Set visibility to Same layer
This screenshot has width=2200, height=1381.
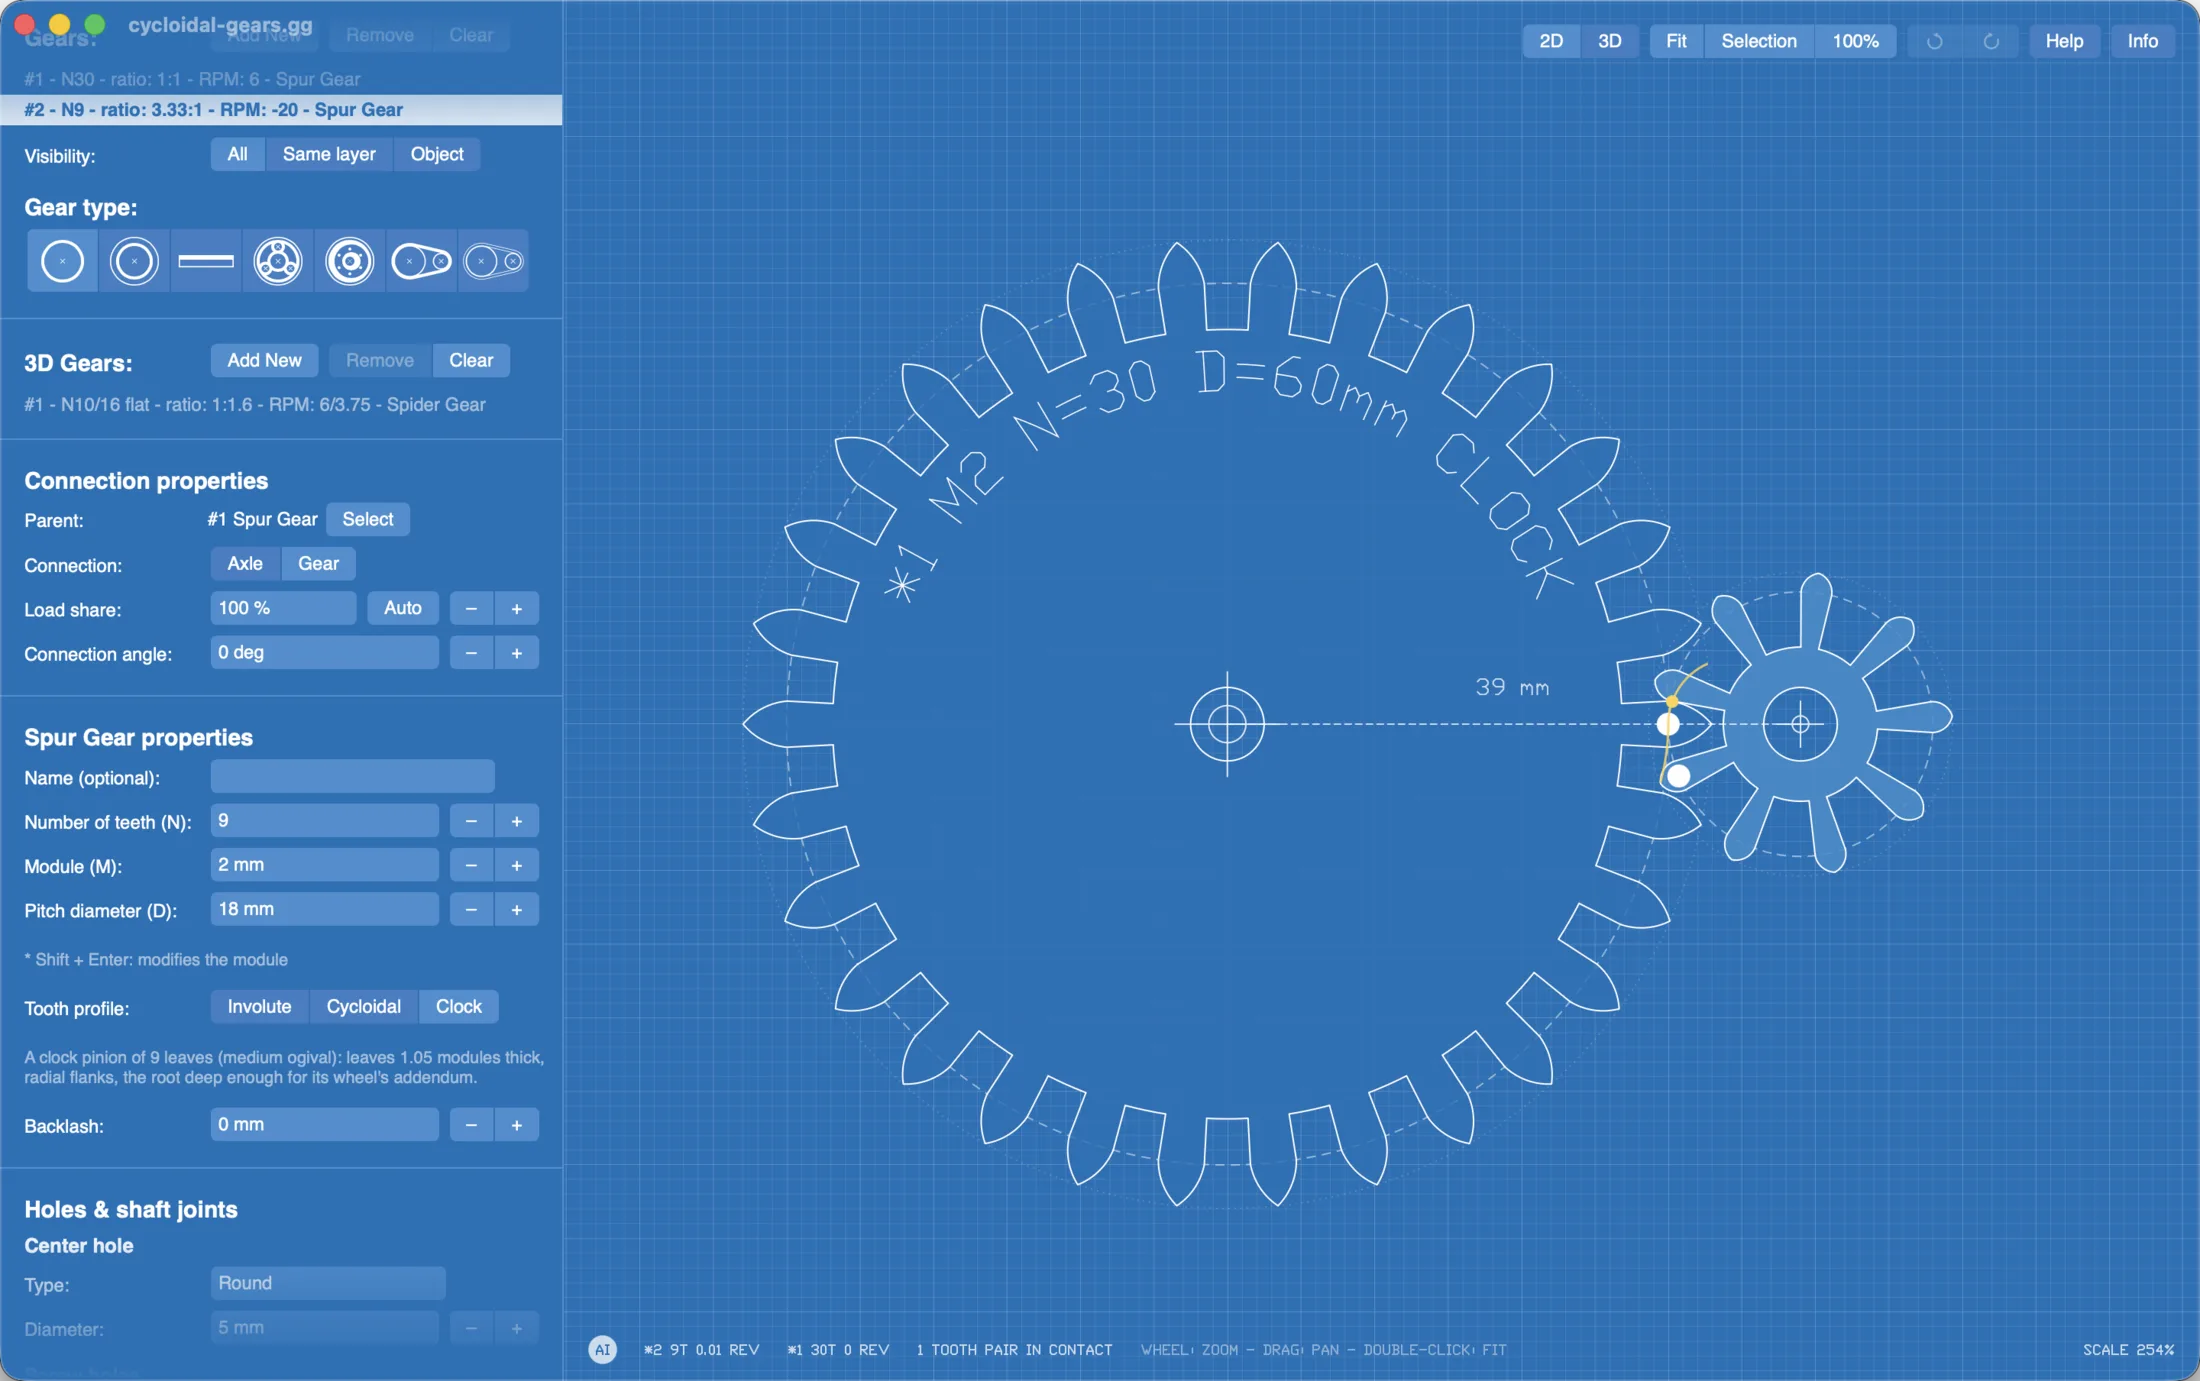[329, 154]
